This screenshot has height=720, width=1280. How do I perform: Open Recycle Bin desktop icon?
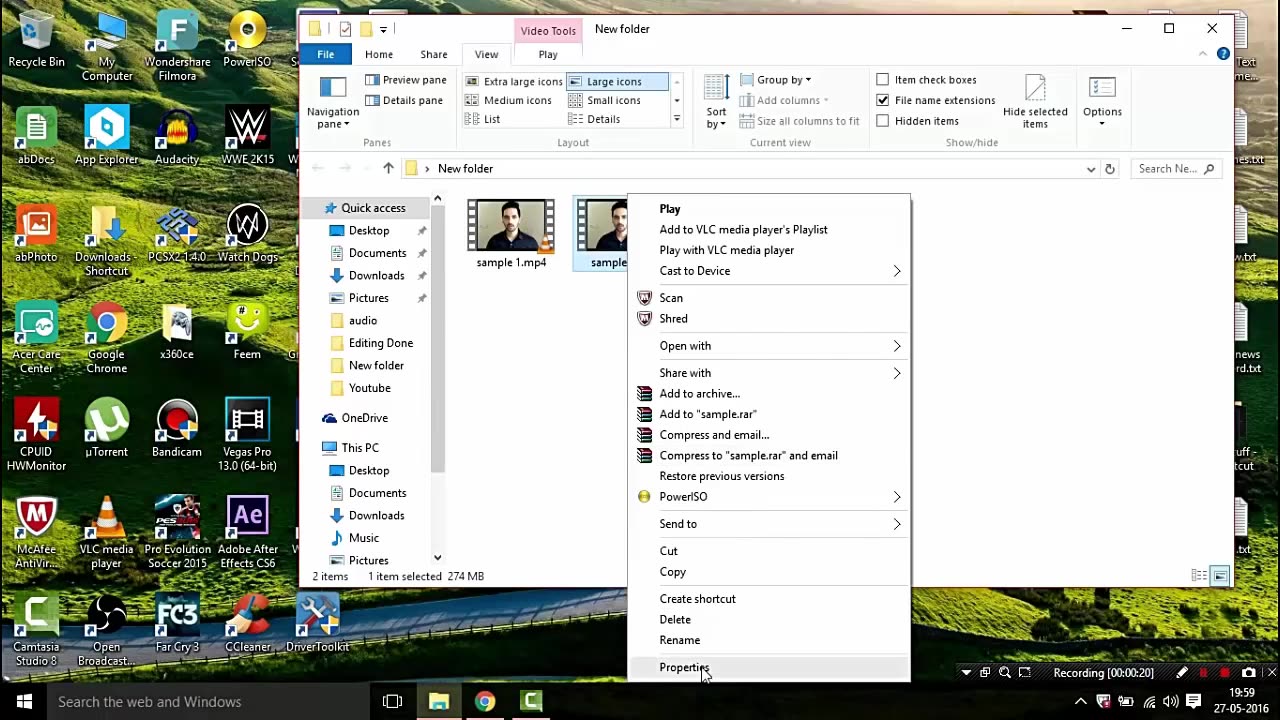tap(36, 40)
